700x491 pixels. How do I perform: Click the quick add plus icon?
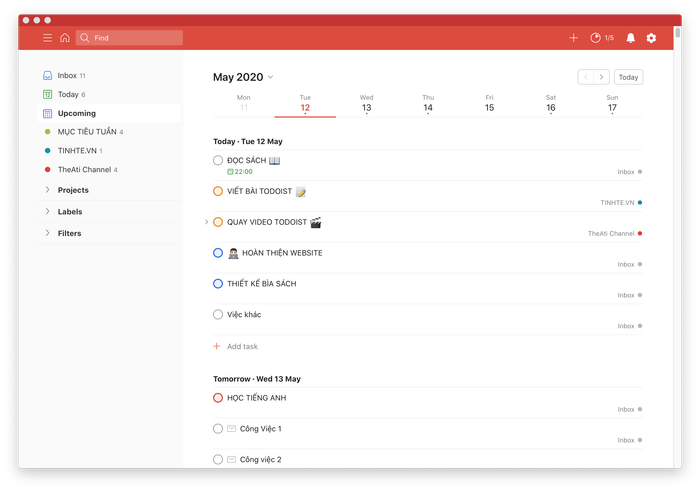574,38
